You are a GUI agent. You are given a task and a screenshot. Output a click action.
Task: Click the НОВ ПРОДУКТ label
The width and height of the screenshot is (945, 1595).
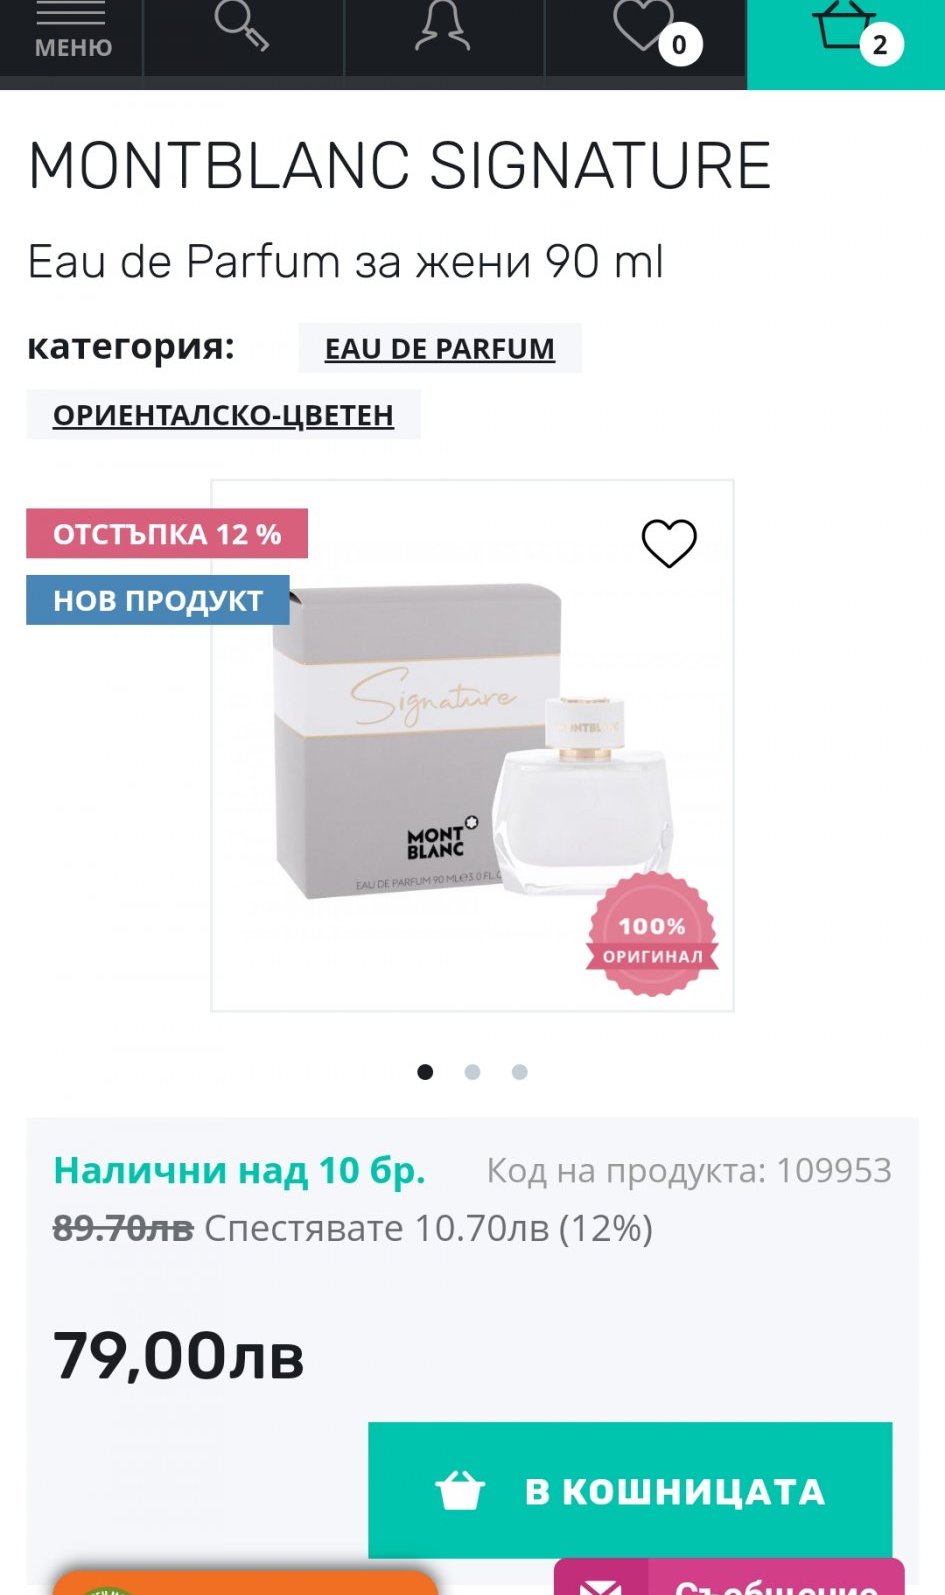(x=158, y=600)
